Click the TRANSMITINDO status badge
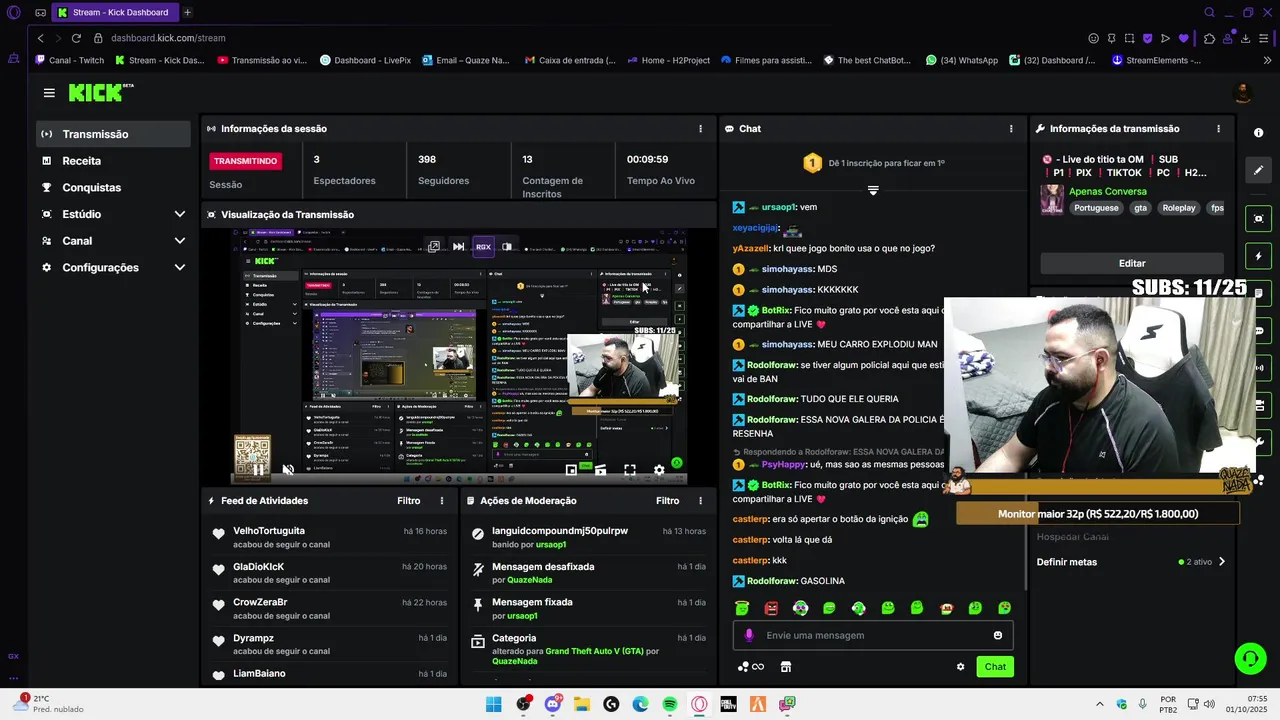The image size is (1280, 720). [x=245, y=161]
